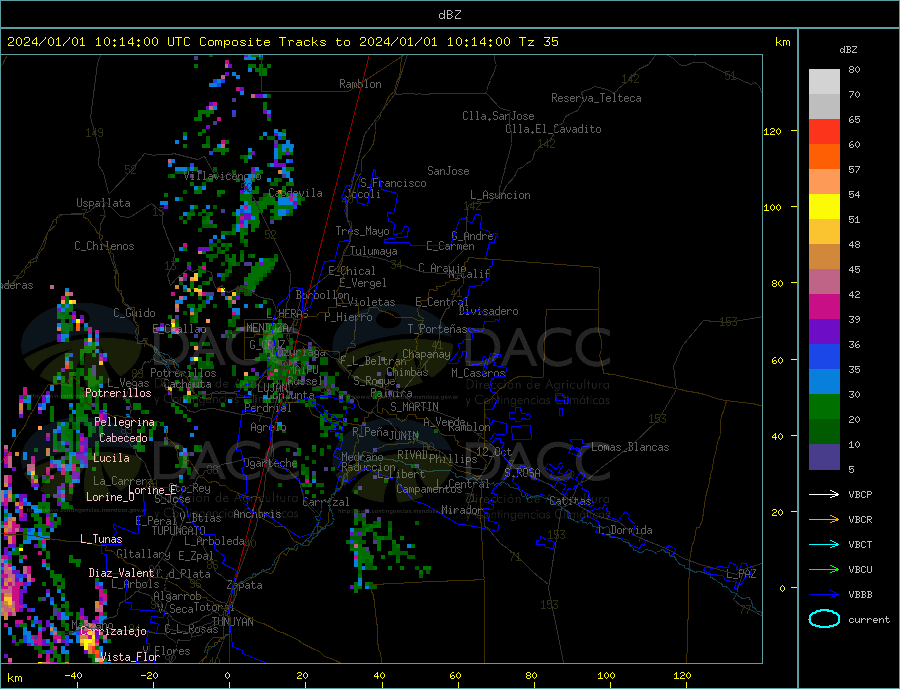Click the '120' tick on x-axis
The width and height of the screenshot is (900, 689).
(682, 676)
